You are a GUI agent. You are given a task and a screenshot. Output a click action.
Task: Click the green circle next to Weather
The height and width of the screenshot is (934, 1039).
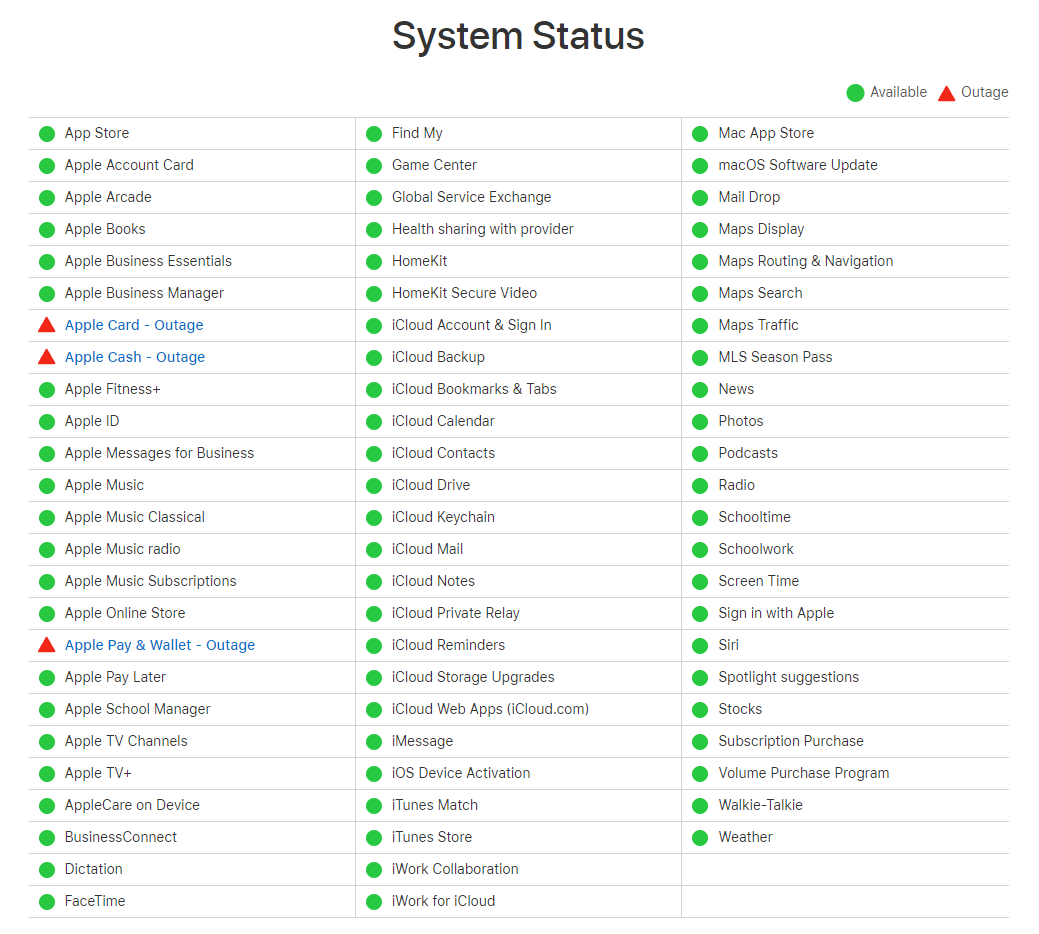click(x=700, y=837)
